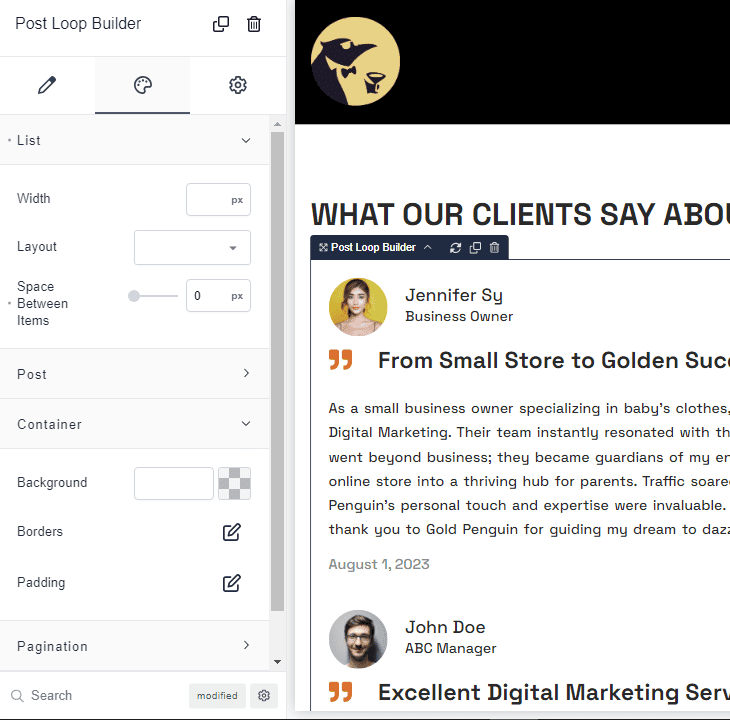Click the Space Between Items slider handle

134,296
